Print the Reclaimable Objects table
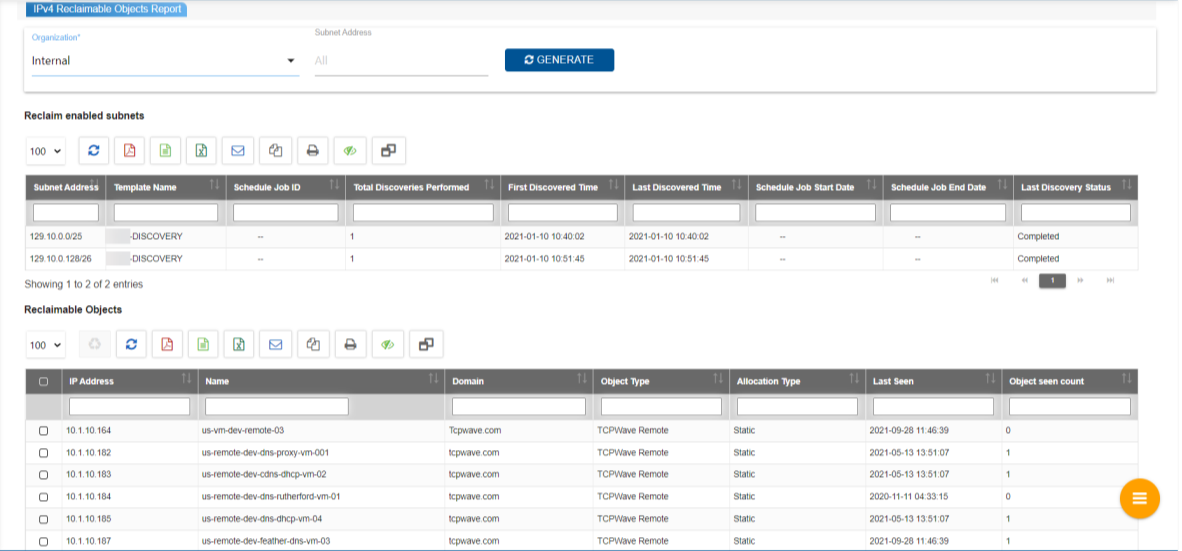 pyautogui.click(x=351, y=344)
